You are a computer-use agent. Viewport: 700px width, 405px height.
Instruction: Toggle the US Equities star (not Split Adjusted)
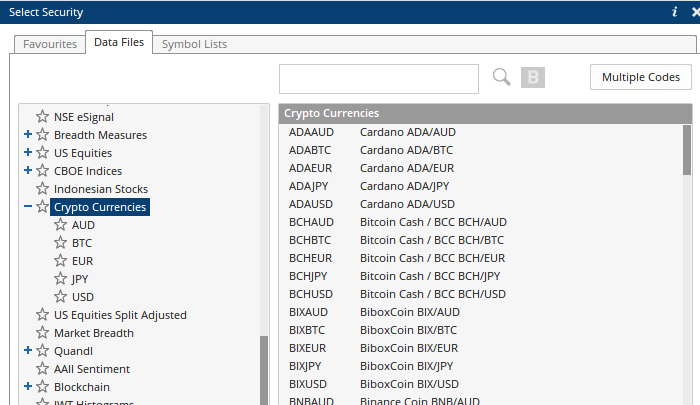[x=42, y=153]
